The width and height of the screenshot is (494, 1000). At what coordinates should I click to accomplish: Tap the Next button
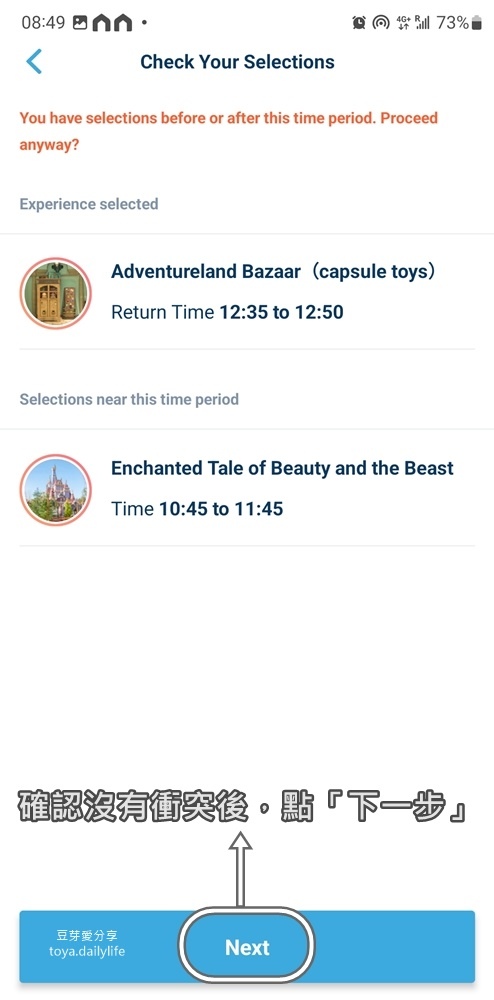click(247, 946)
